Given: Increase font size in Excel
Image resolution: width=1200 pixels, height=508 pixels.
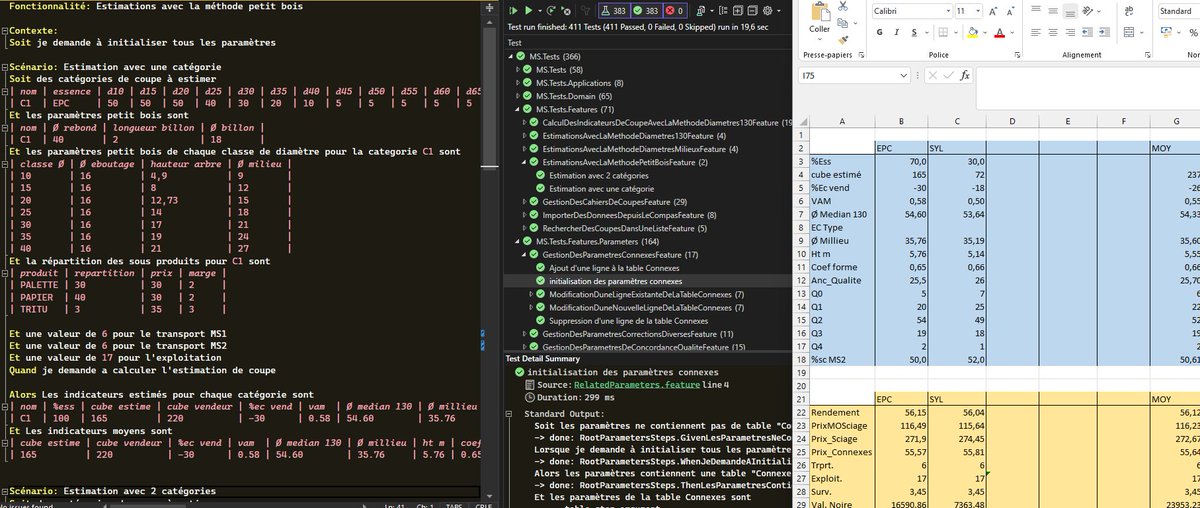Looking at the screenshot, I should [x=993, y=11].
